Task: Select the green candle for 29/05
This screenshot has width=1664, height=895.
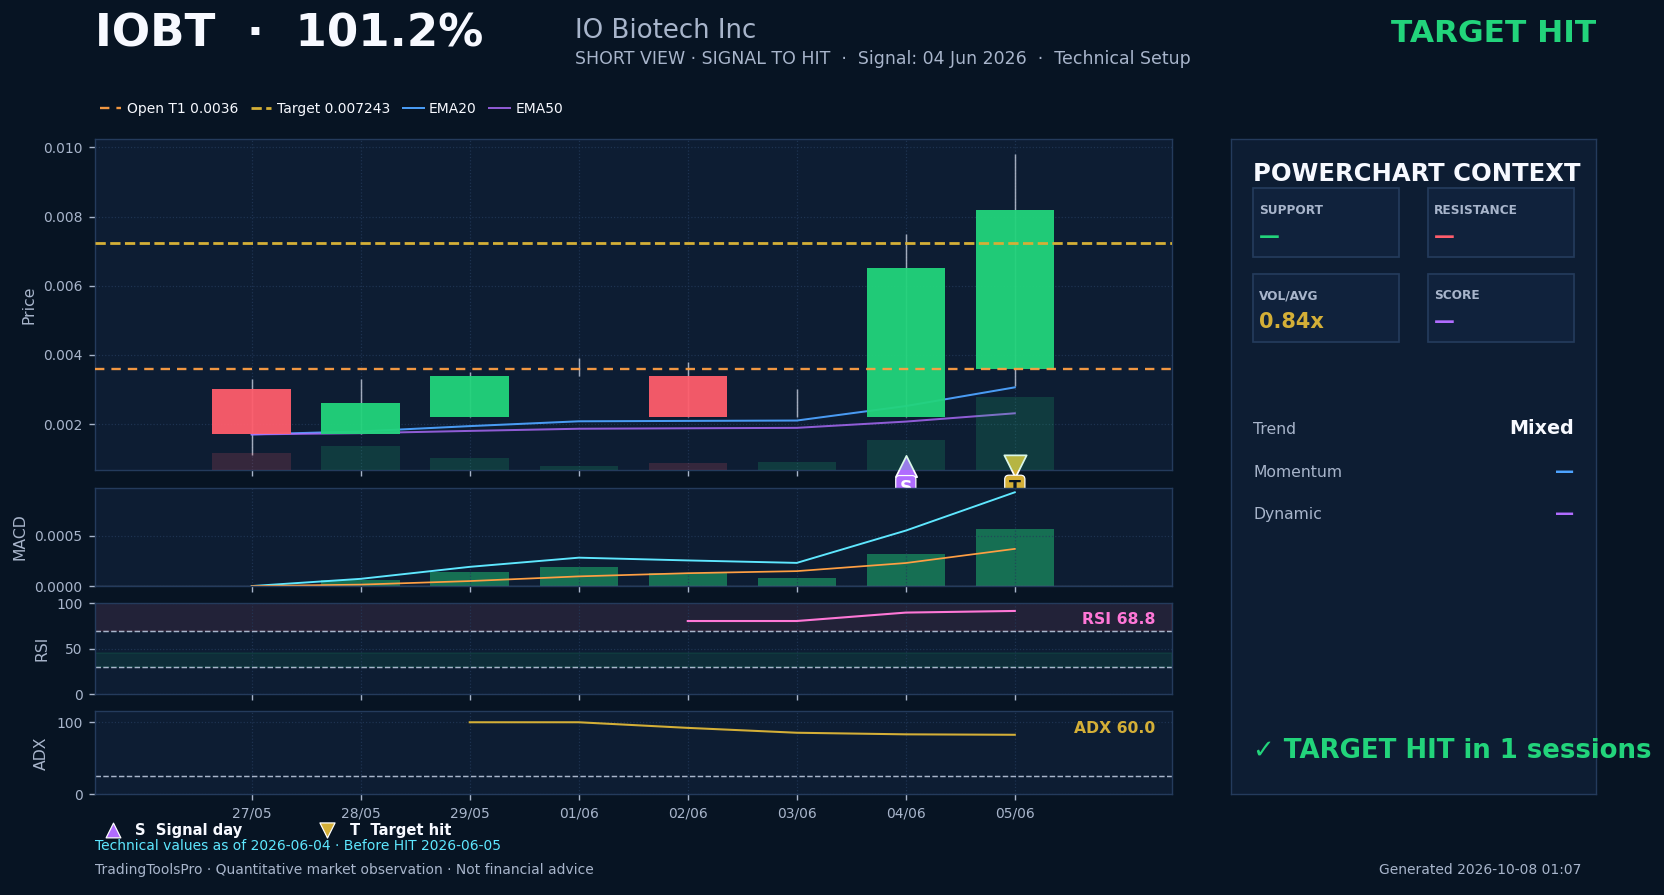Action: [x=470, y=396]
